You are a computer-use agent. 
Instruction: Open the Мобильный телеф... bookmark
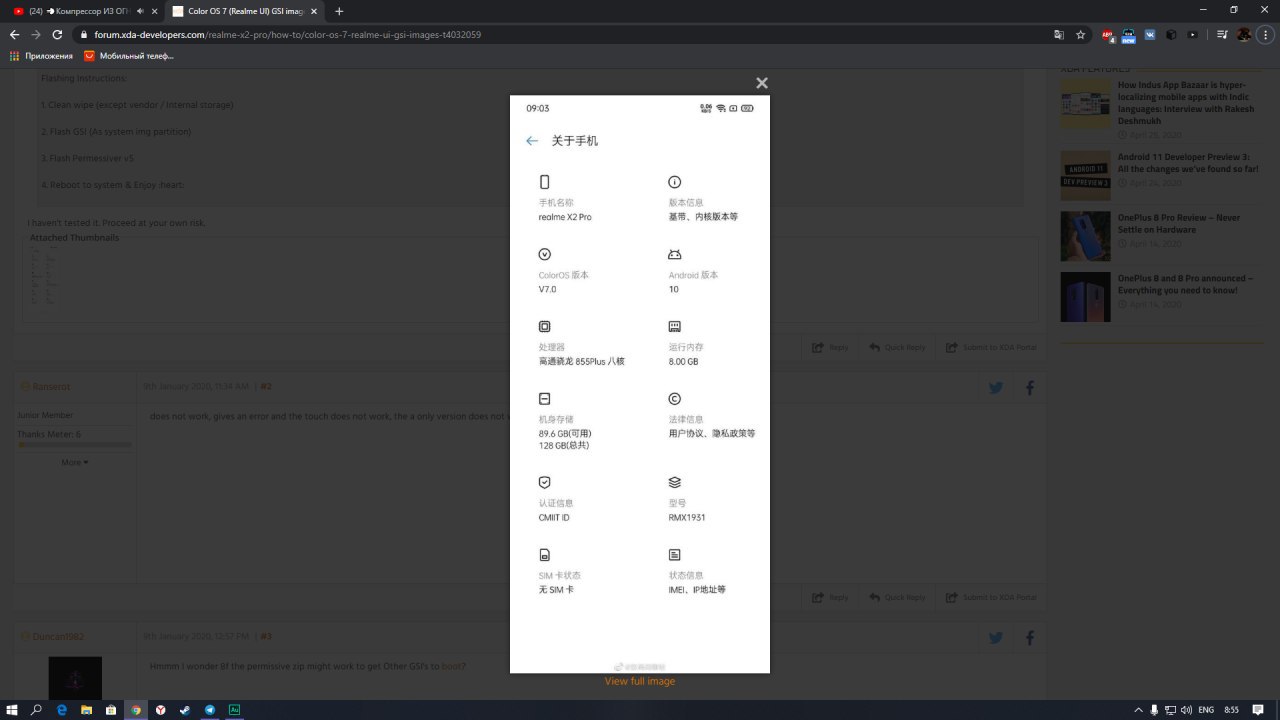[x=129, y=56]
